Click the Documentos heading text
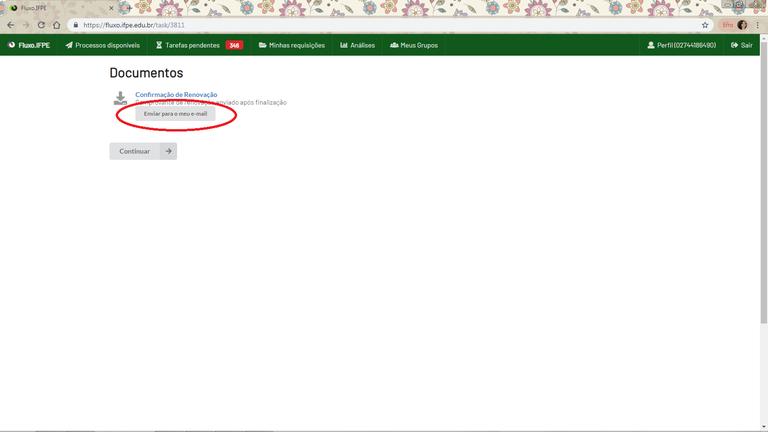Screen dimensions: 768x432 click(146, 72)
